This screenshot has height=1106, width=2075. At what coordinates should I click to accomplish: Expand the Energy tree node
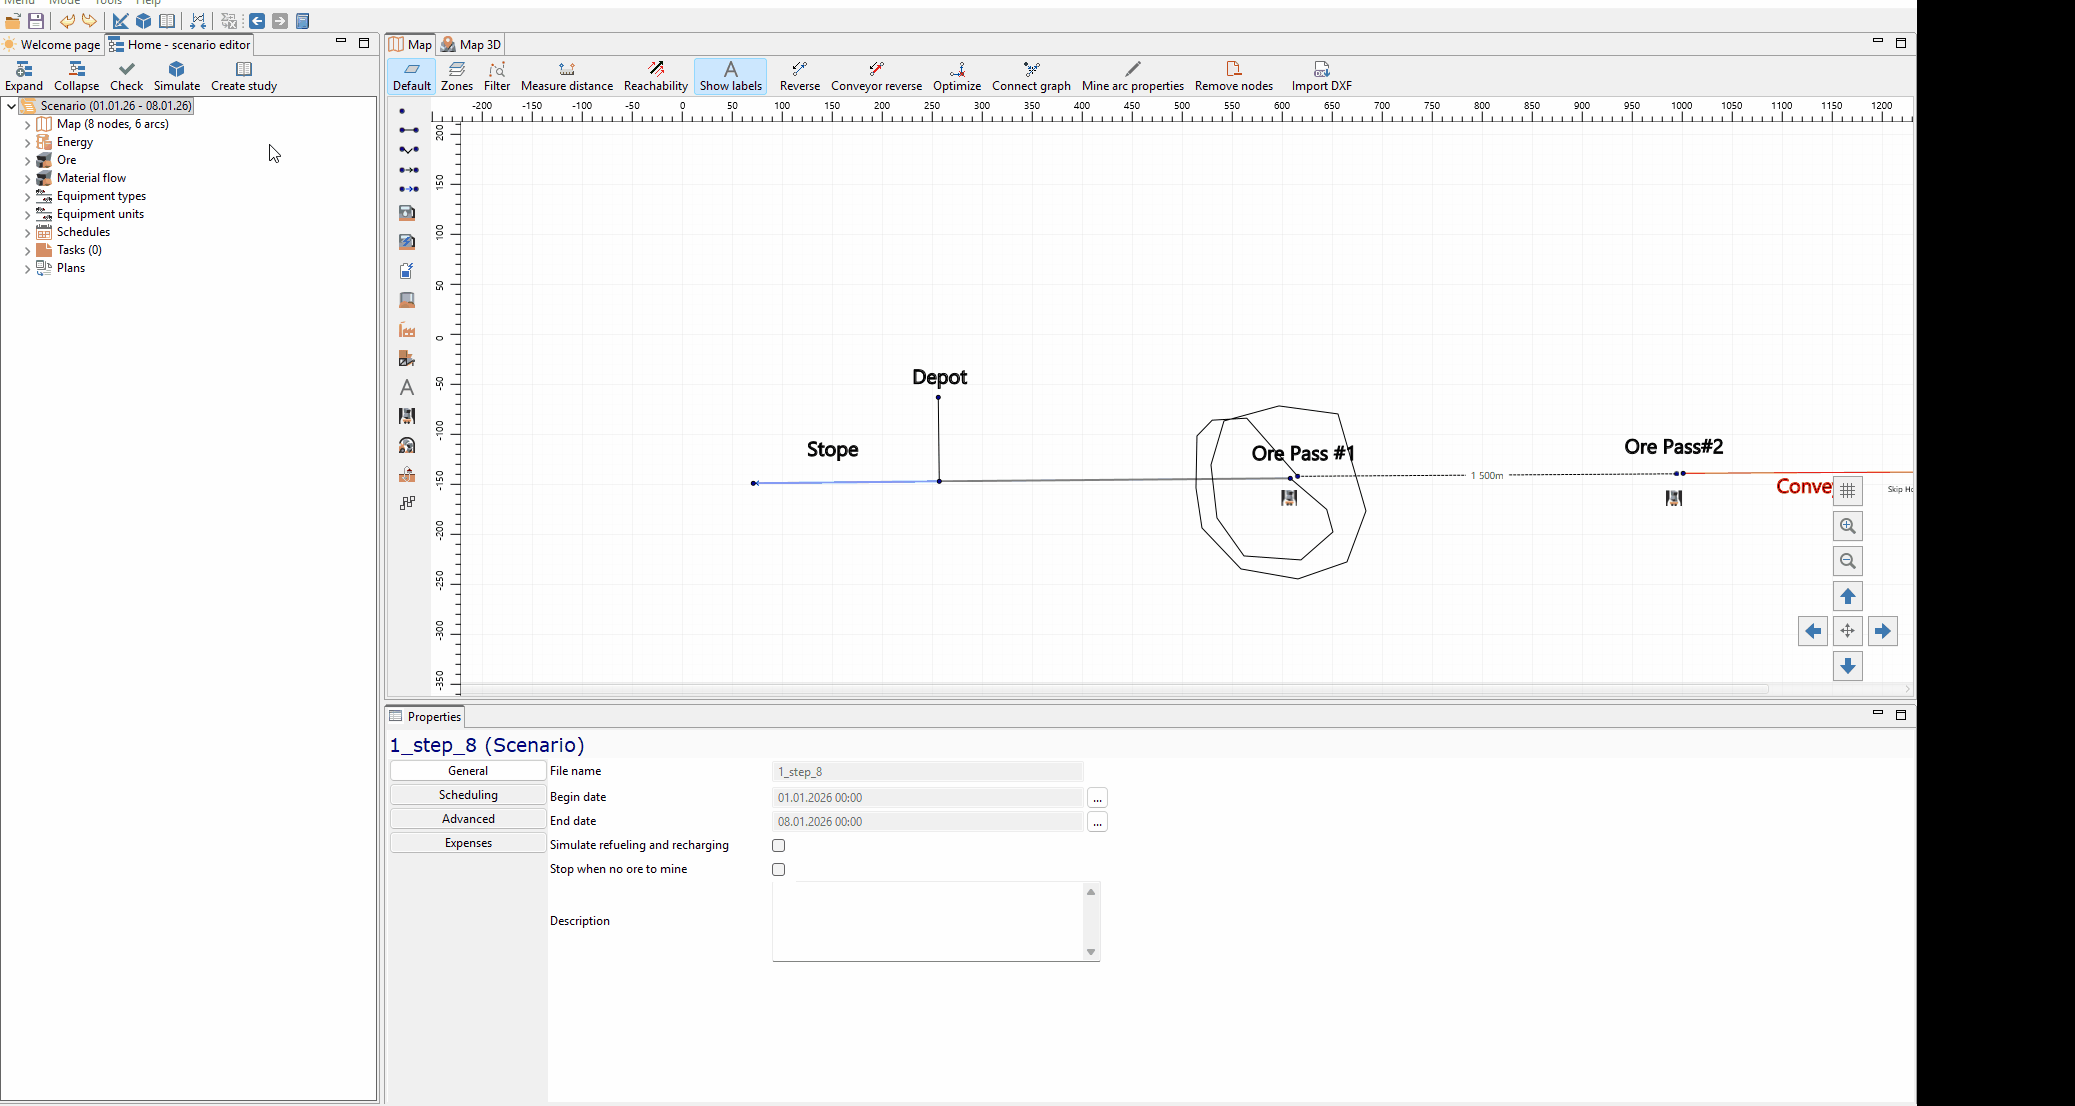pos(27,143)
